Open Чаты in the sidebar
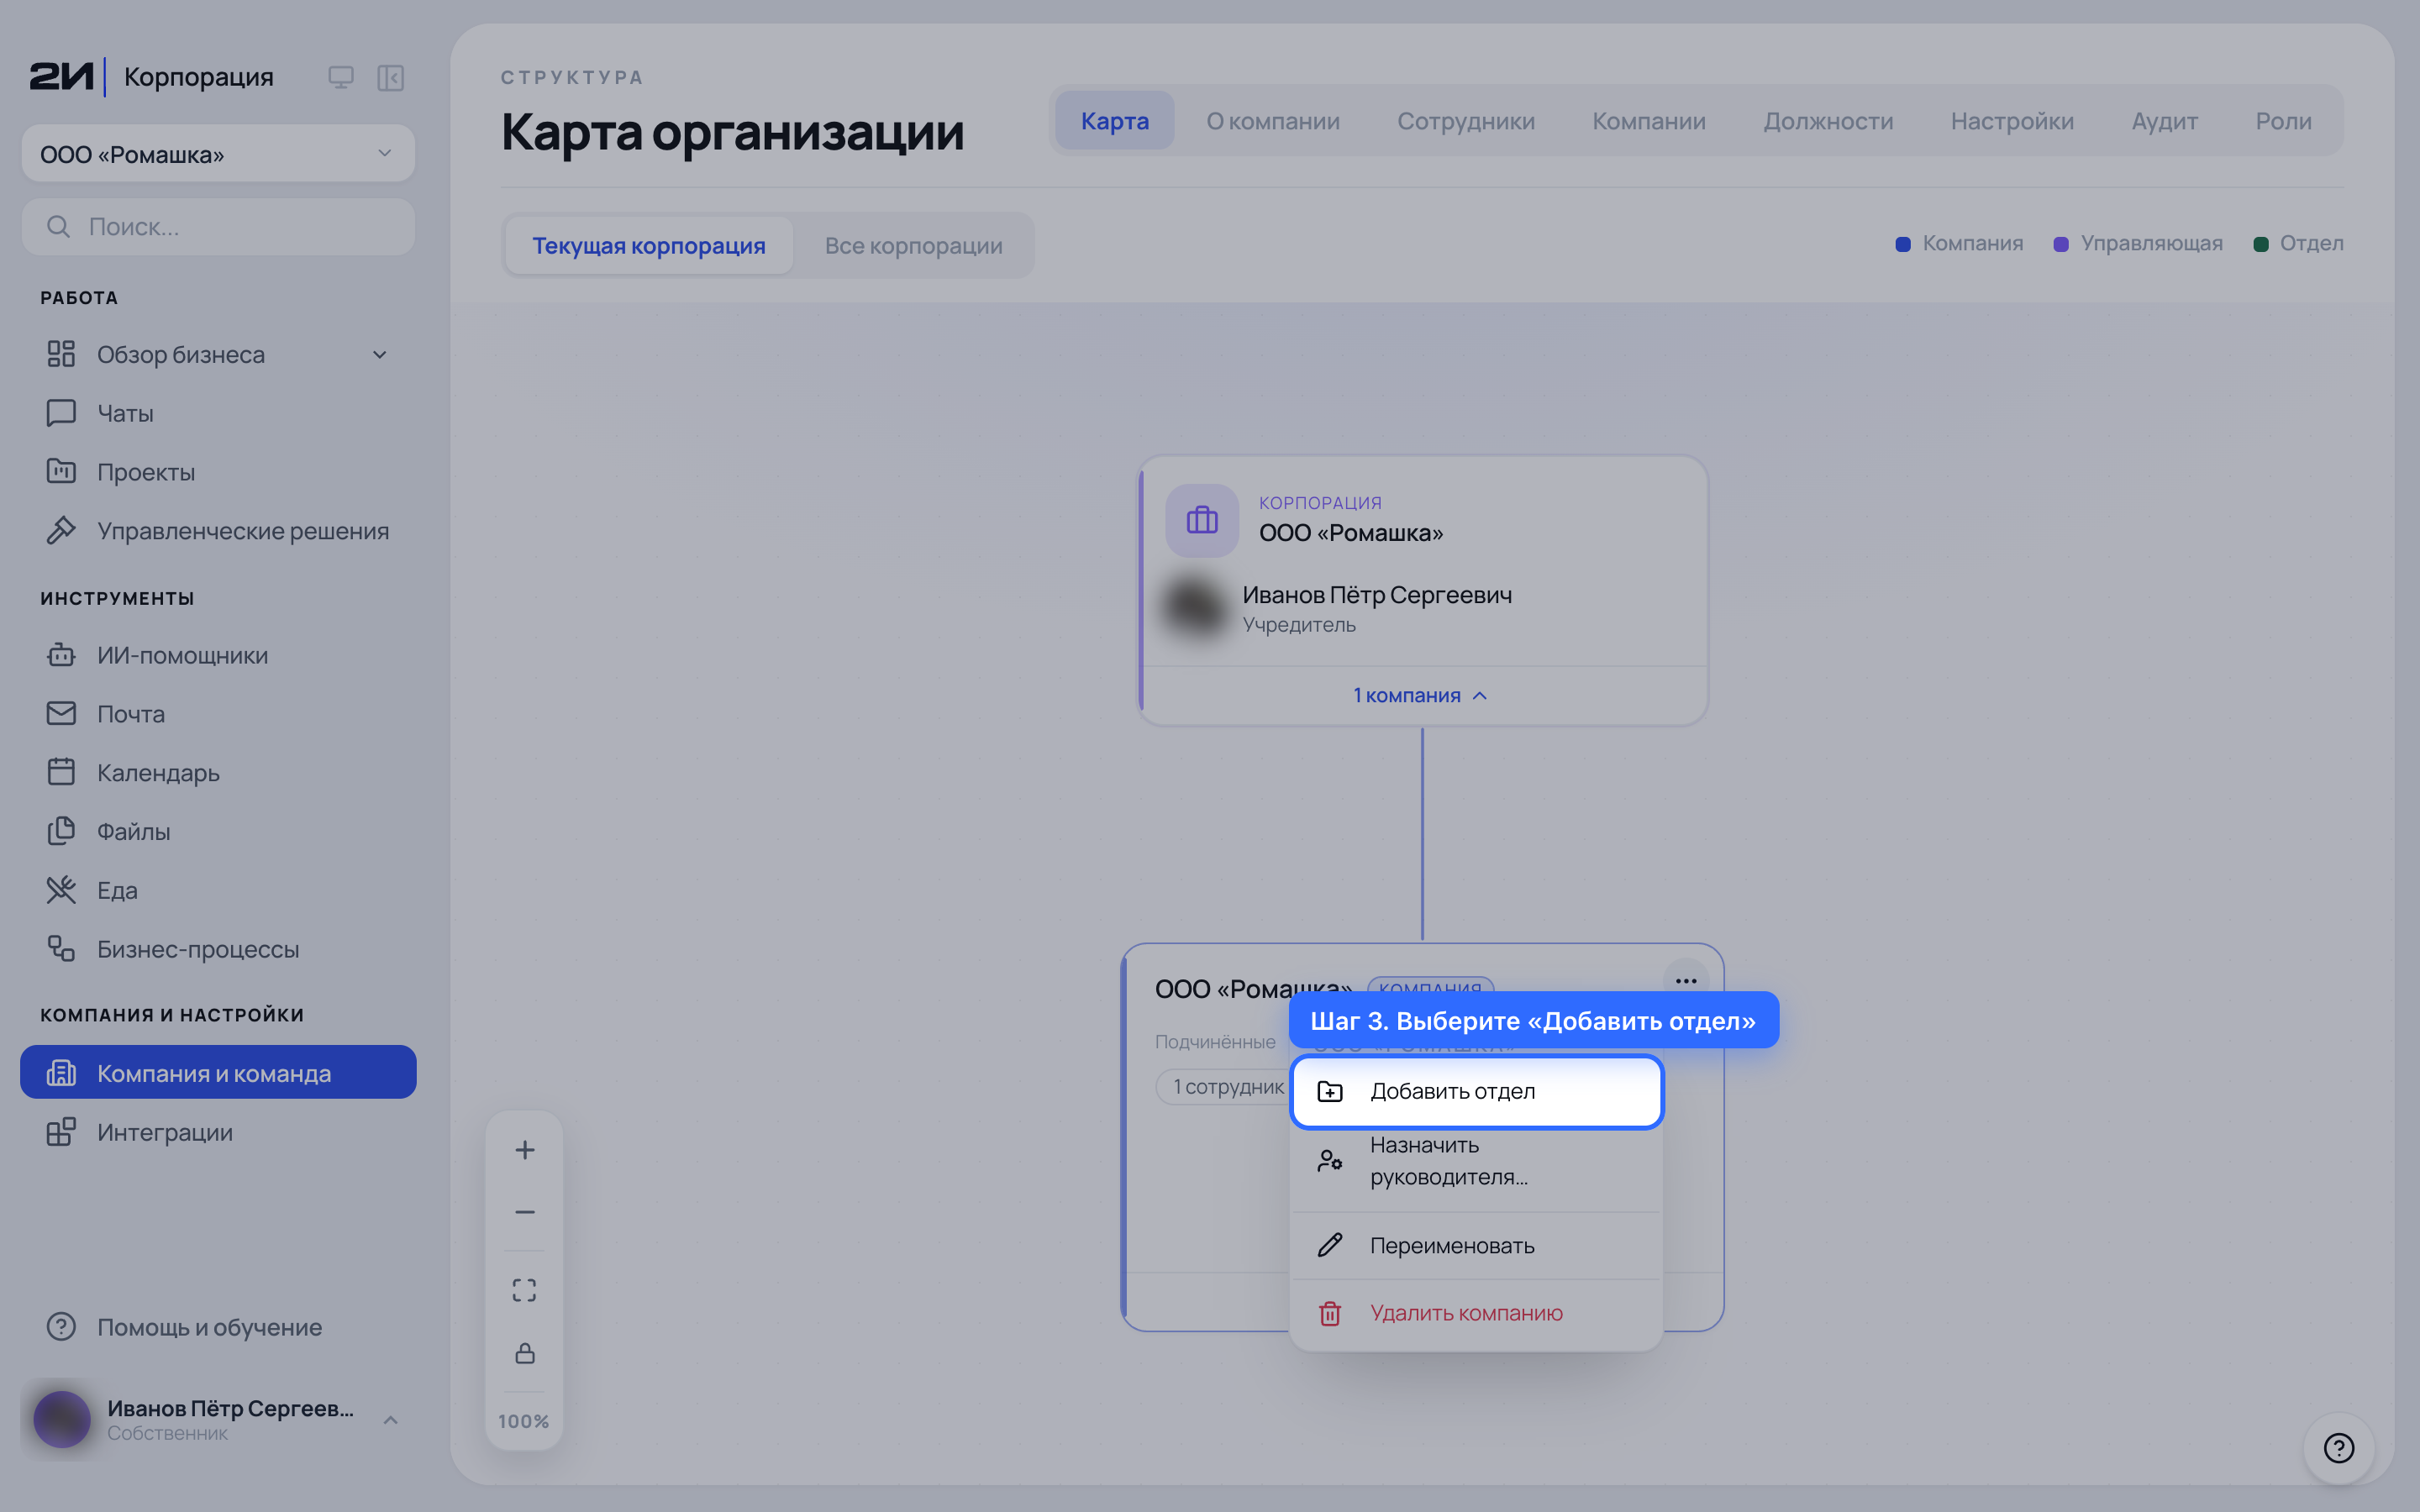This screenshot has height=1512, width=2420. tap(218, 413)
